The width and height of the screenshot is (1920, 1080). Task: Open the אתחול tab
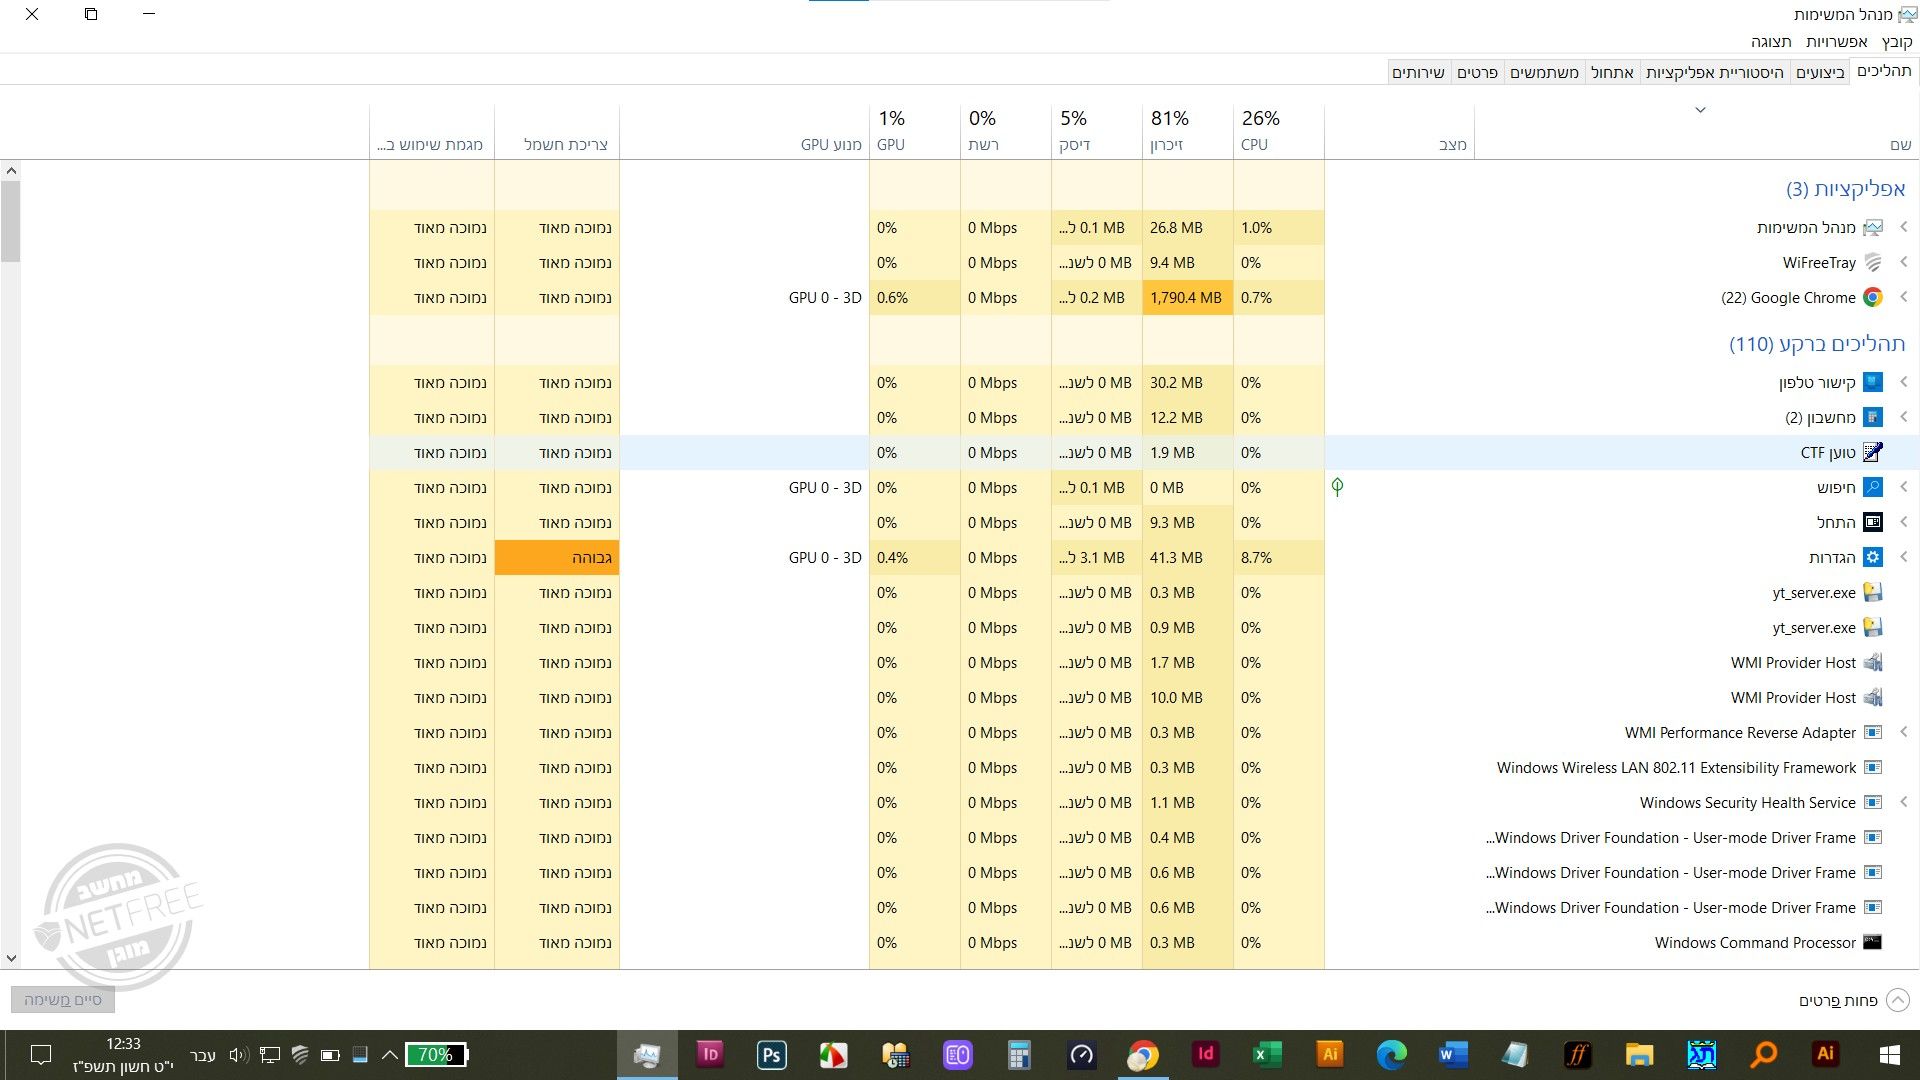pos(1612,72)
